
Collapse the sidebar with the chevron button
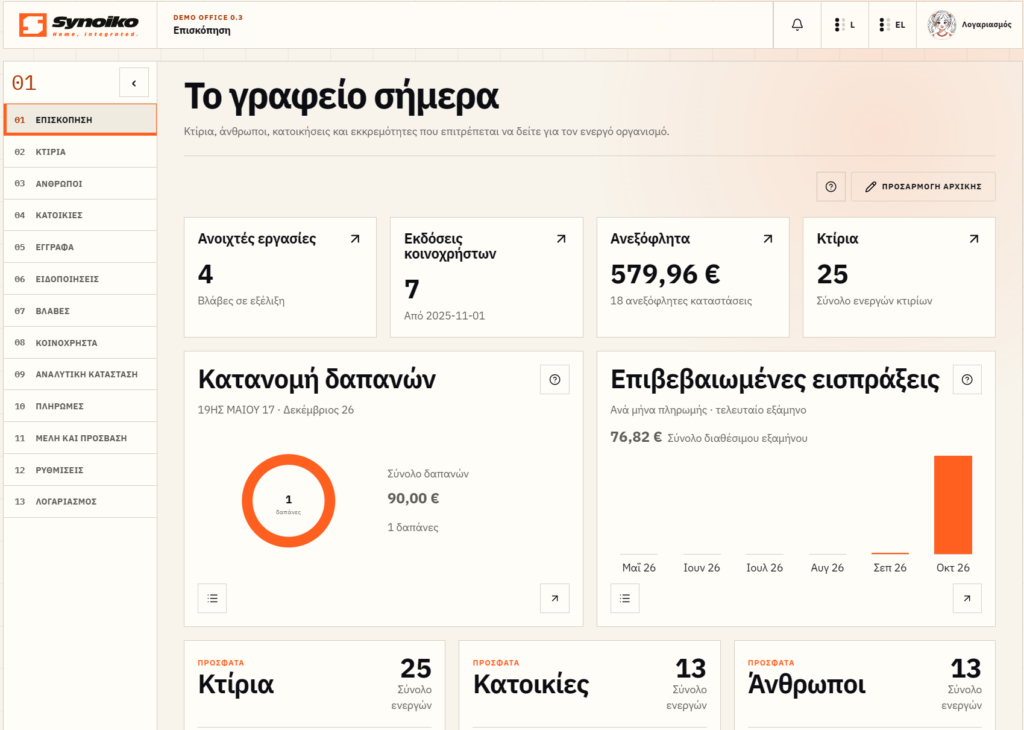134,83
